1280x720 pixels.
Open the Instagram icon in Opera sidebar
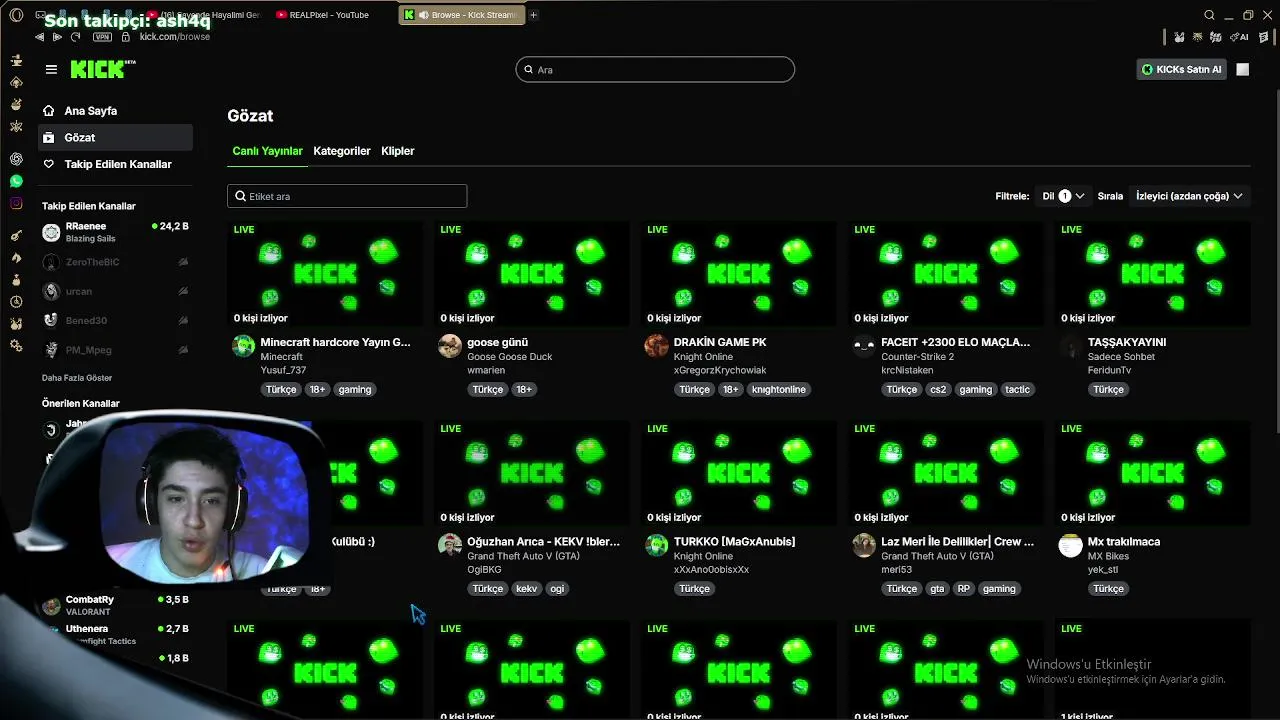pos(16,203)
